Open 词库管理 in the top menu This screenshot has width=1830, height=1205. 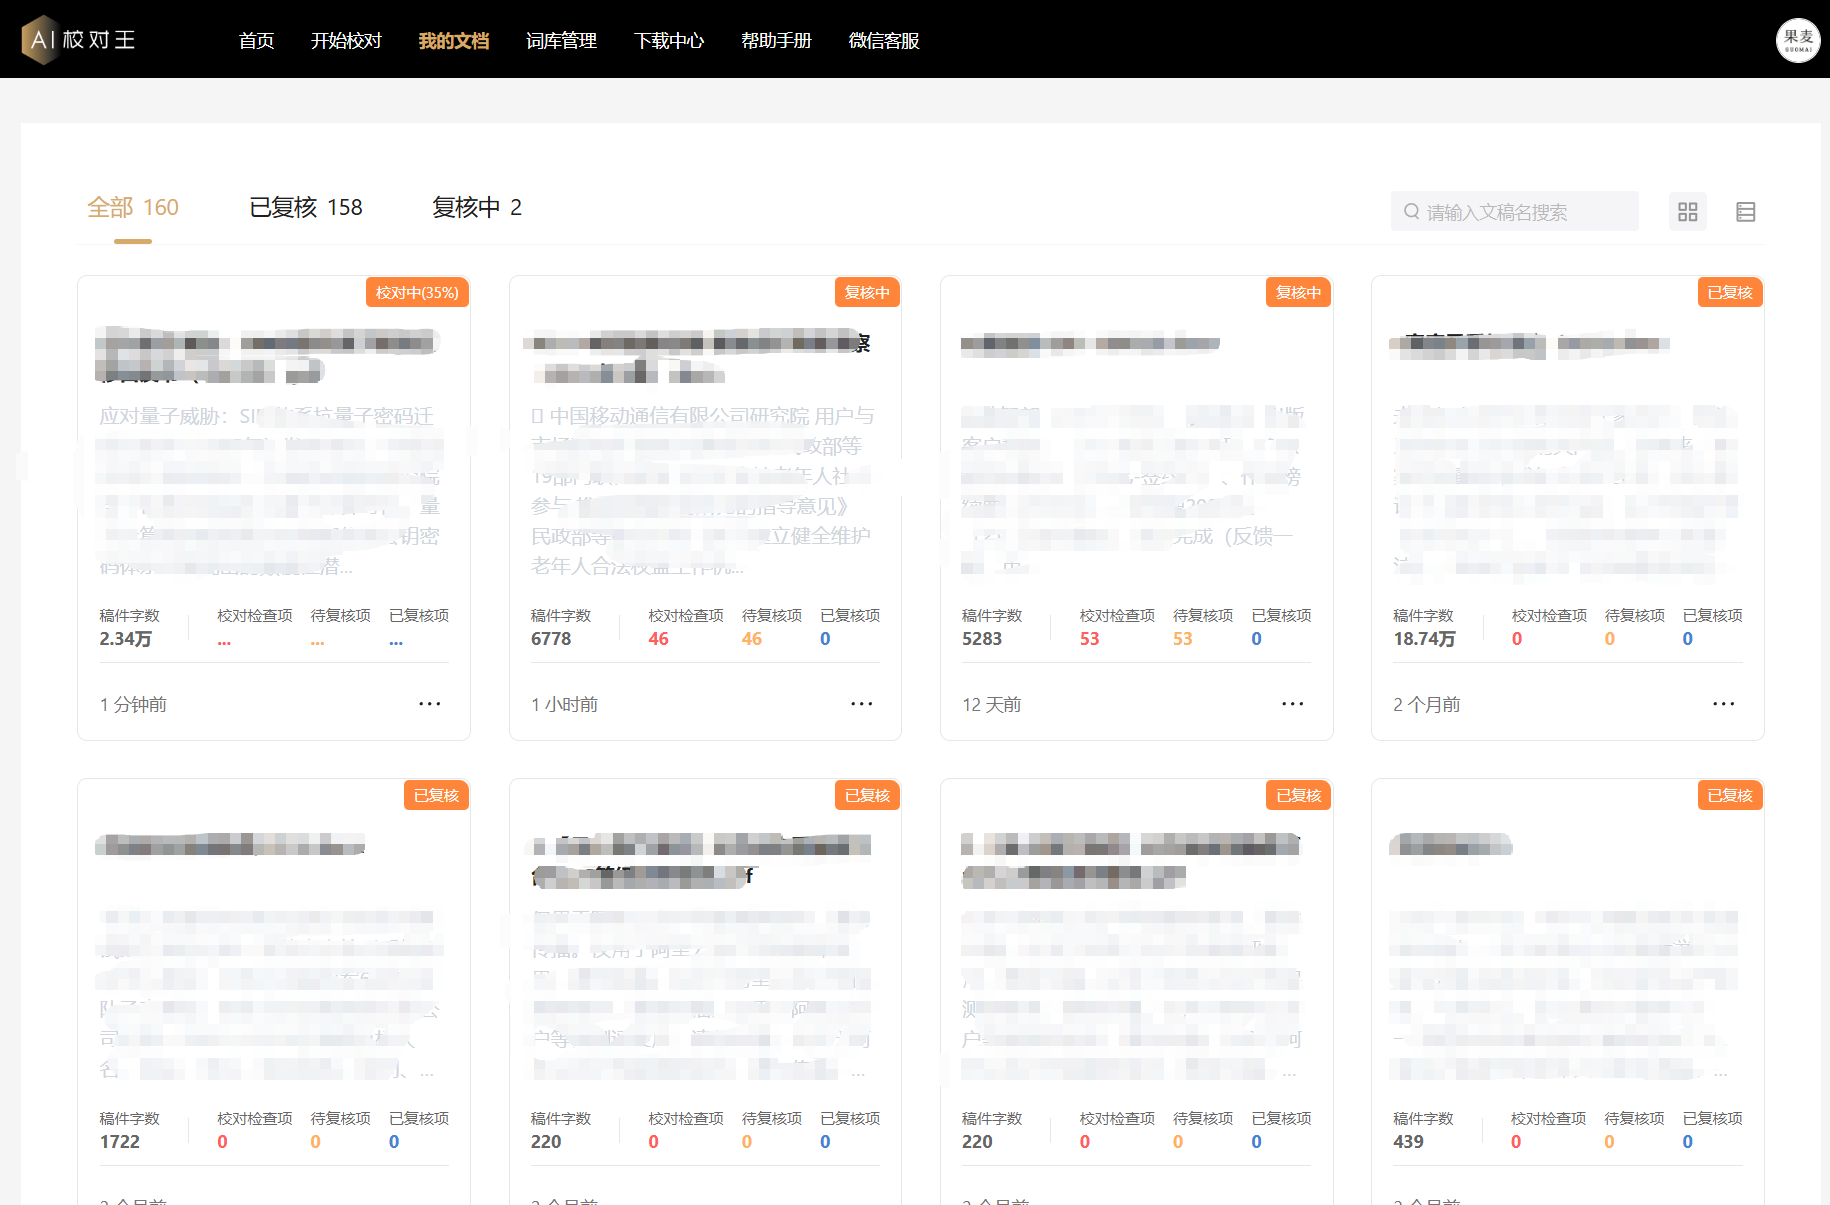pyautogui.click(x=561, y=41)
